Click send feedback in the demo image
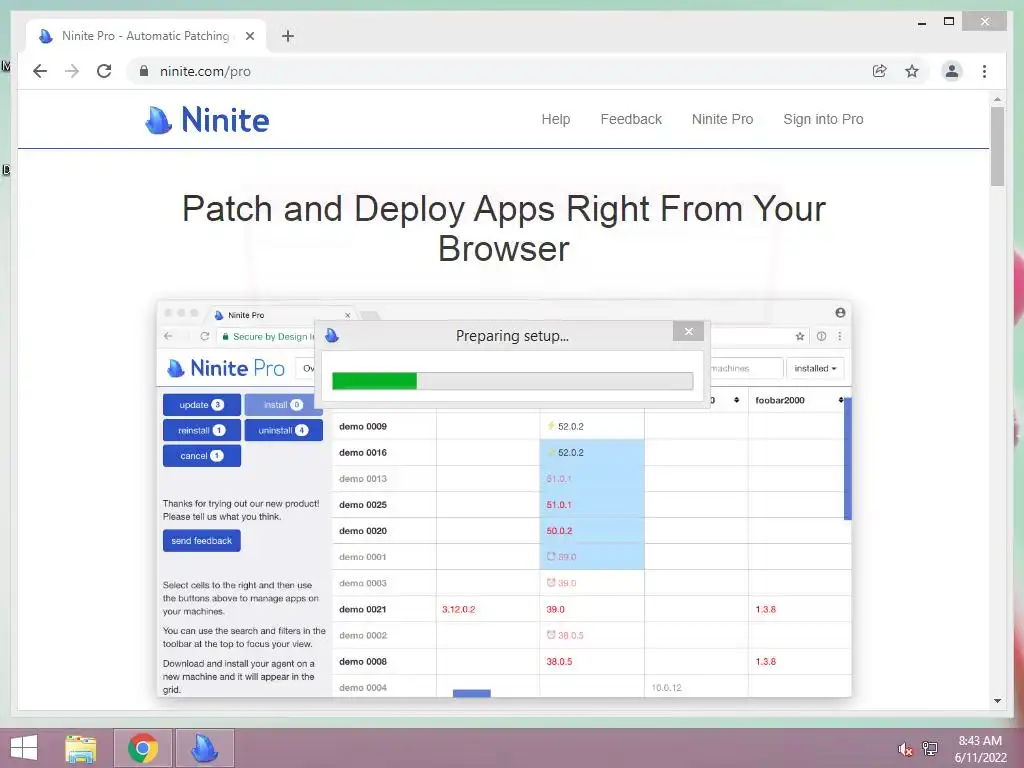Screen dimensions: 1024x768 click(x=202, y=541)
